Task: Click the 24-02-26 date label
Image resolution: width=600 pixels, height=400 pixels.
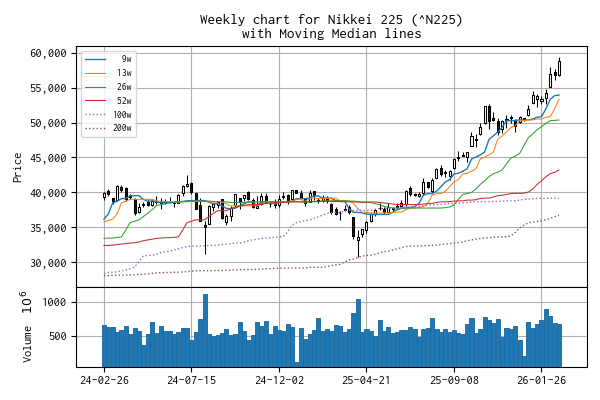Action: (104, 380)
